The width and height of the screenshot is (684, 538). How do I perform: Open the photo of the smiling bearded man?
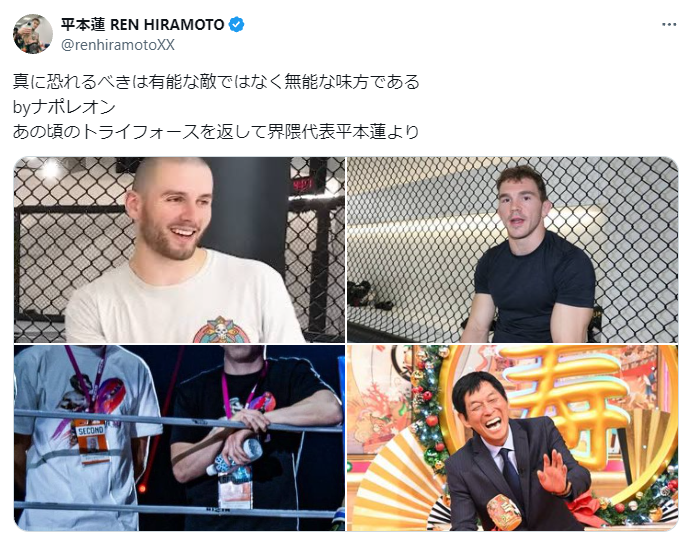click(x=179, y=250)
